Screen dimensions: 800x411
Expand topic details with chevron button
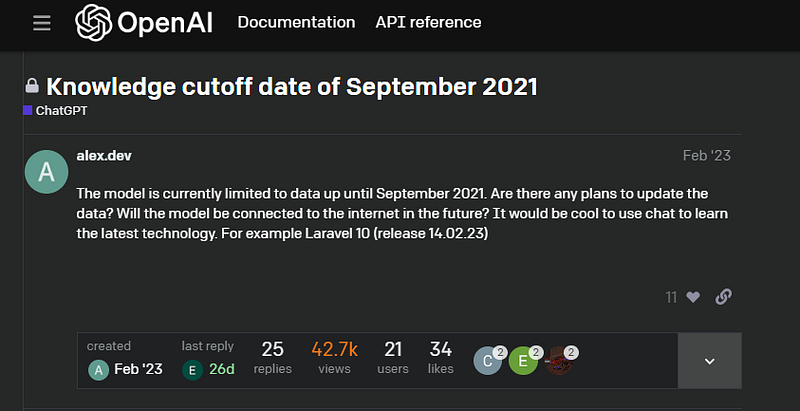pyautogui.click(x=710, y=361)
